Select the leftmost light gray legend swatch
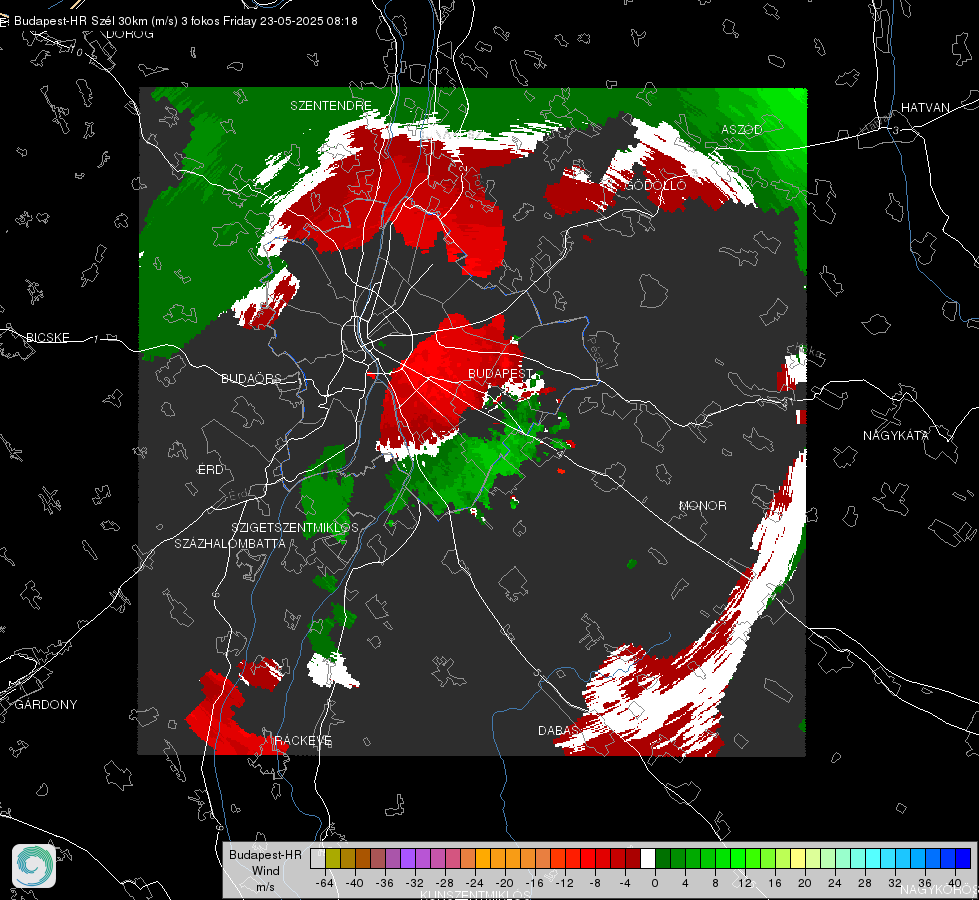This screenshot has width=979, height=900. [317, 858]
